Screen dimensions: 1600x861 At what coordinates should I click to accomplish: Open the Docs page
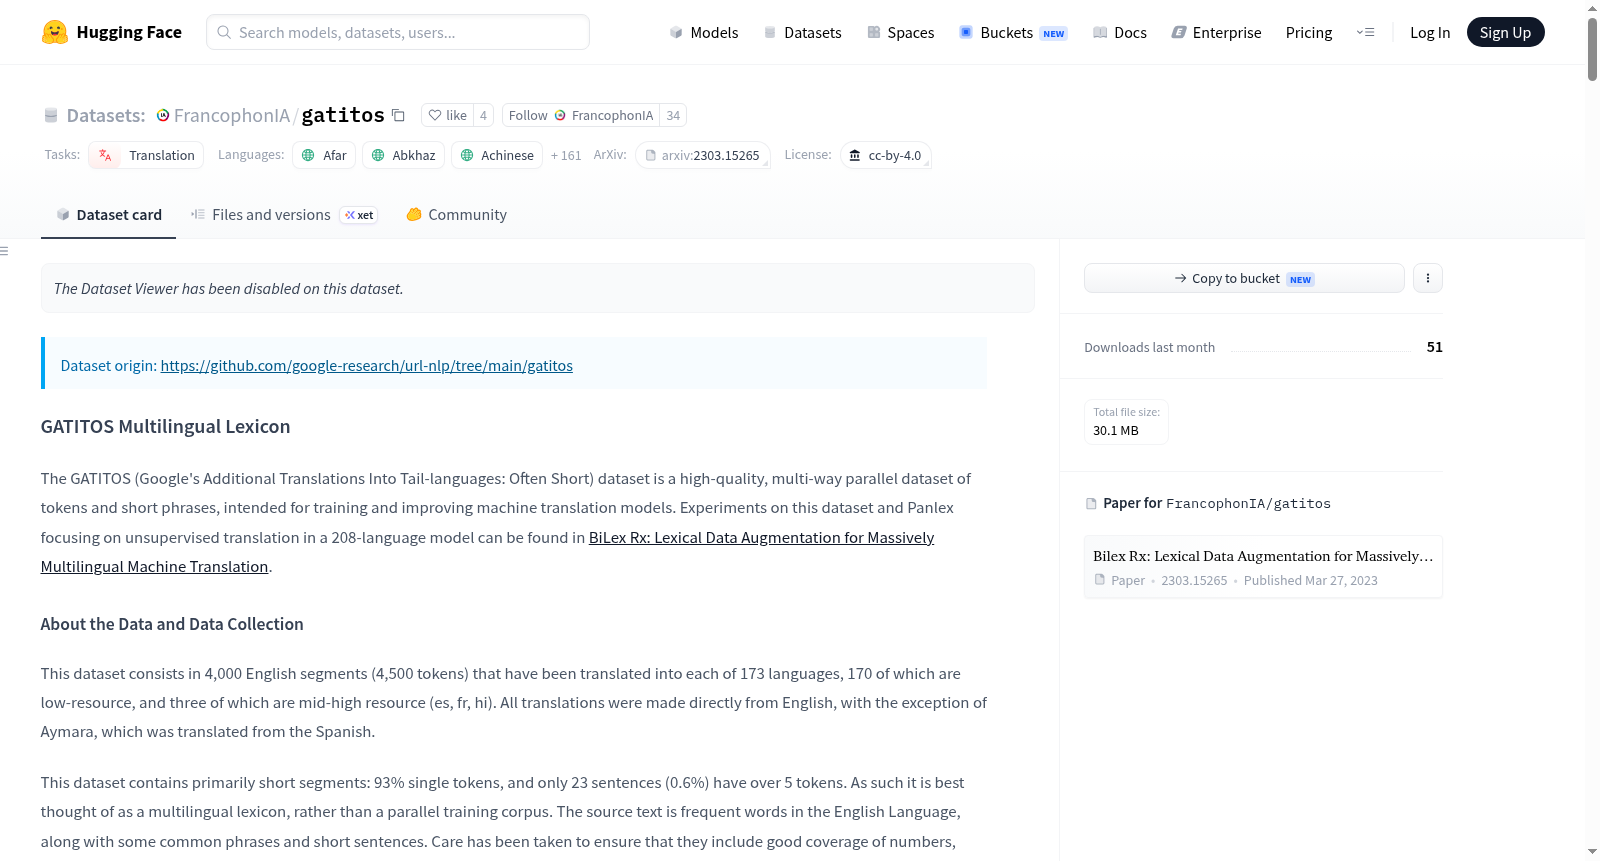click(1120, 32)
